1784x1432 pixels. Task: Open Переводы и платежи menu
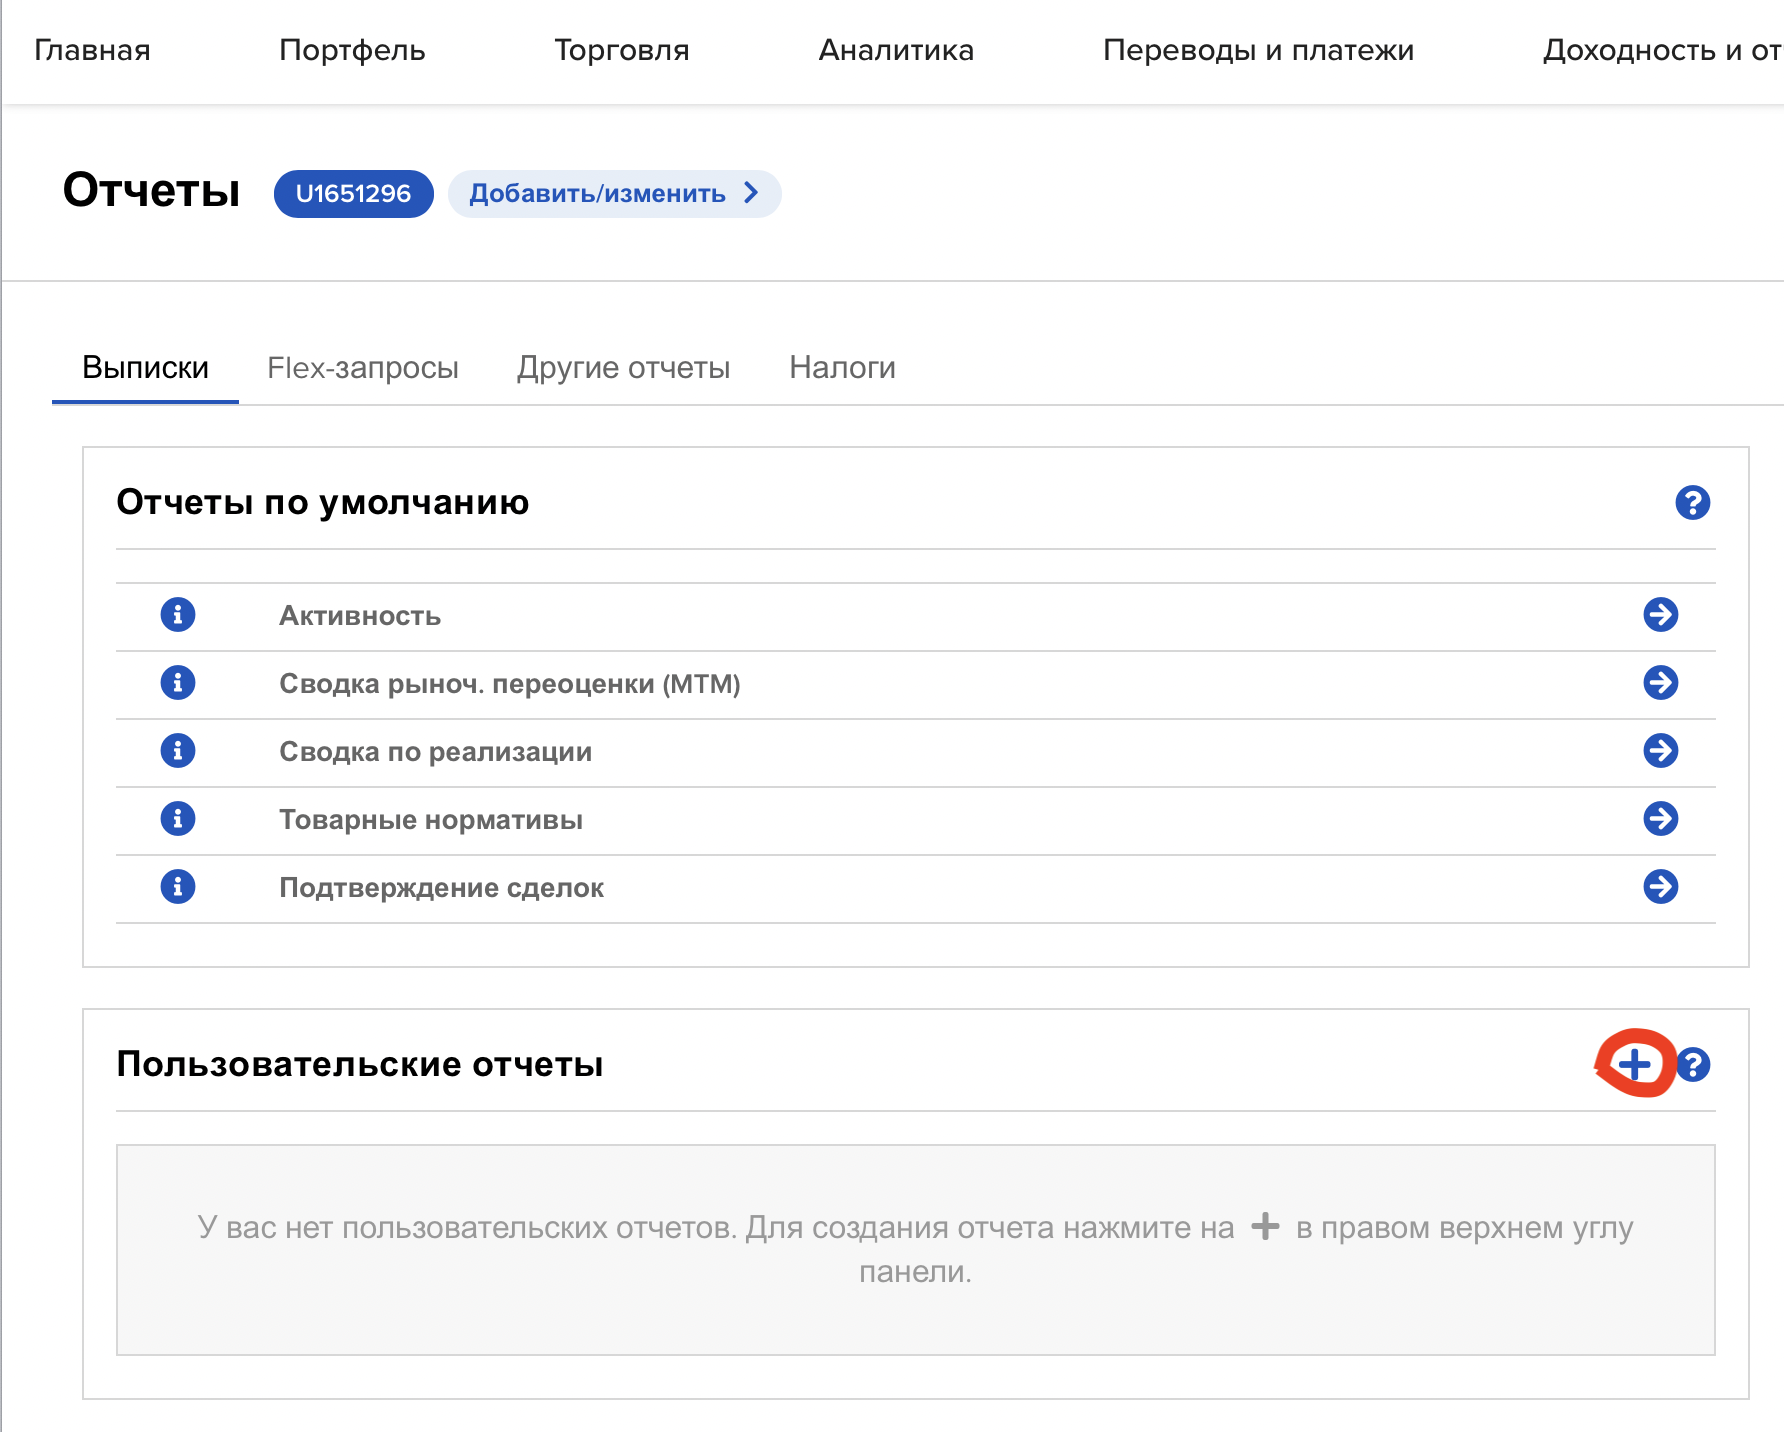click(1258, 50)
